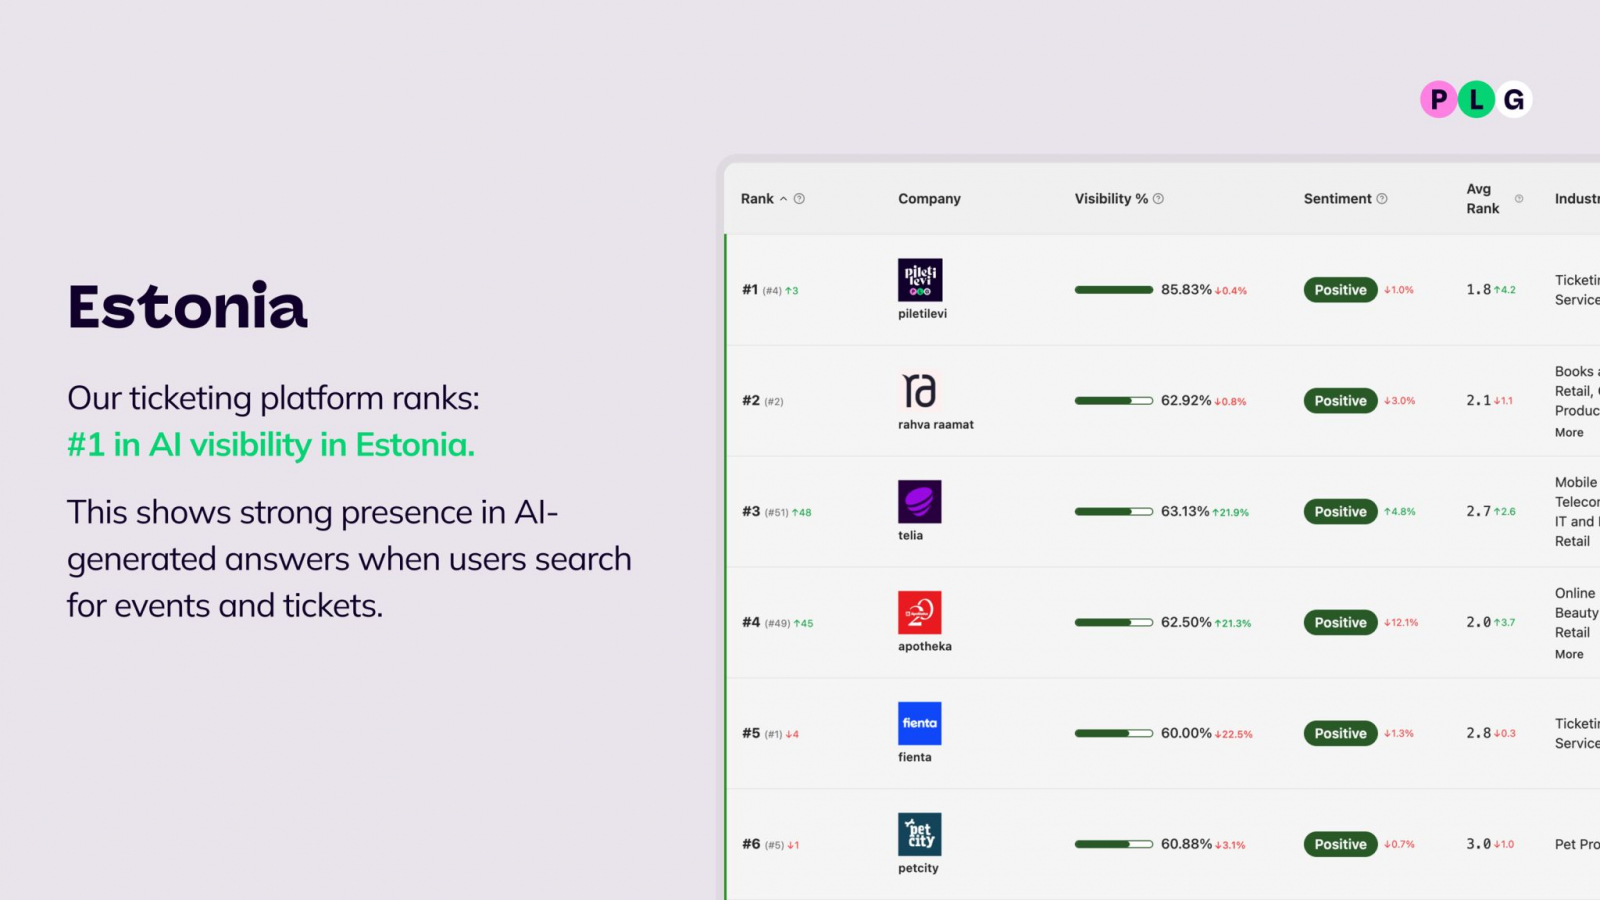Screen dimensions: 1600x900
Task: Select the 2.1 average rank value
Action: pyautogui.click(x=1478, y=401)
